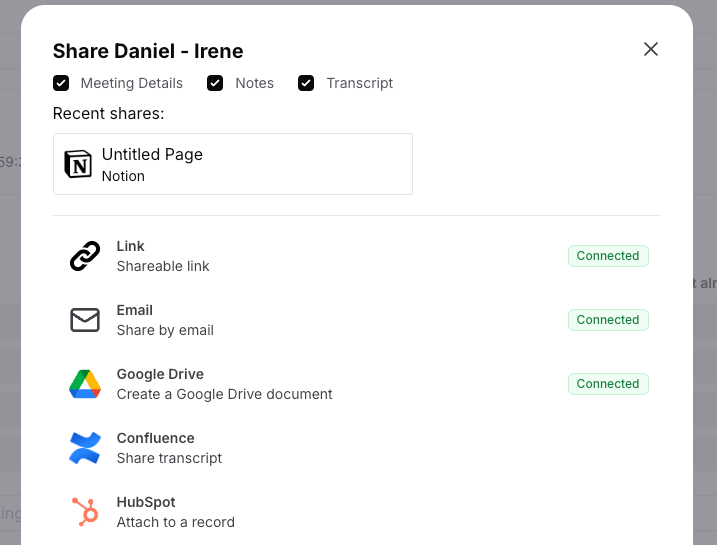Click the Connected badge next to Email

[x=608, y=320]
